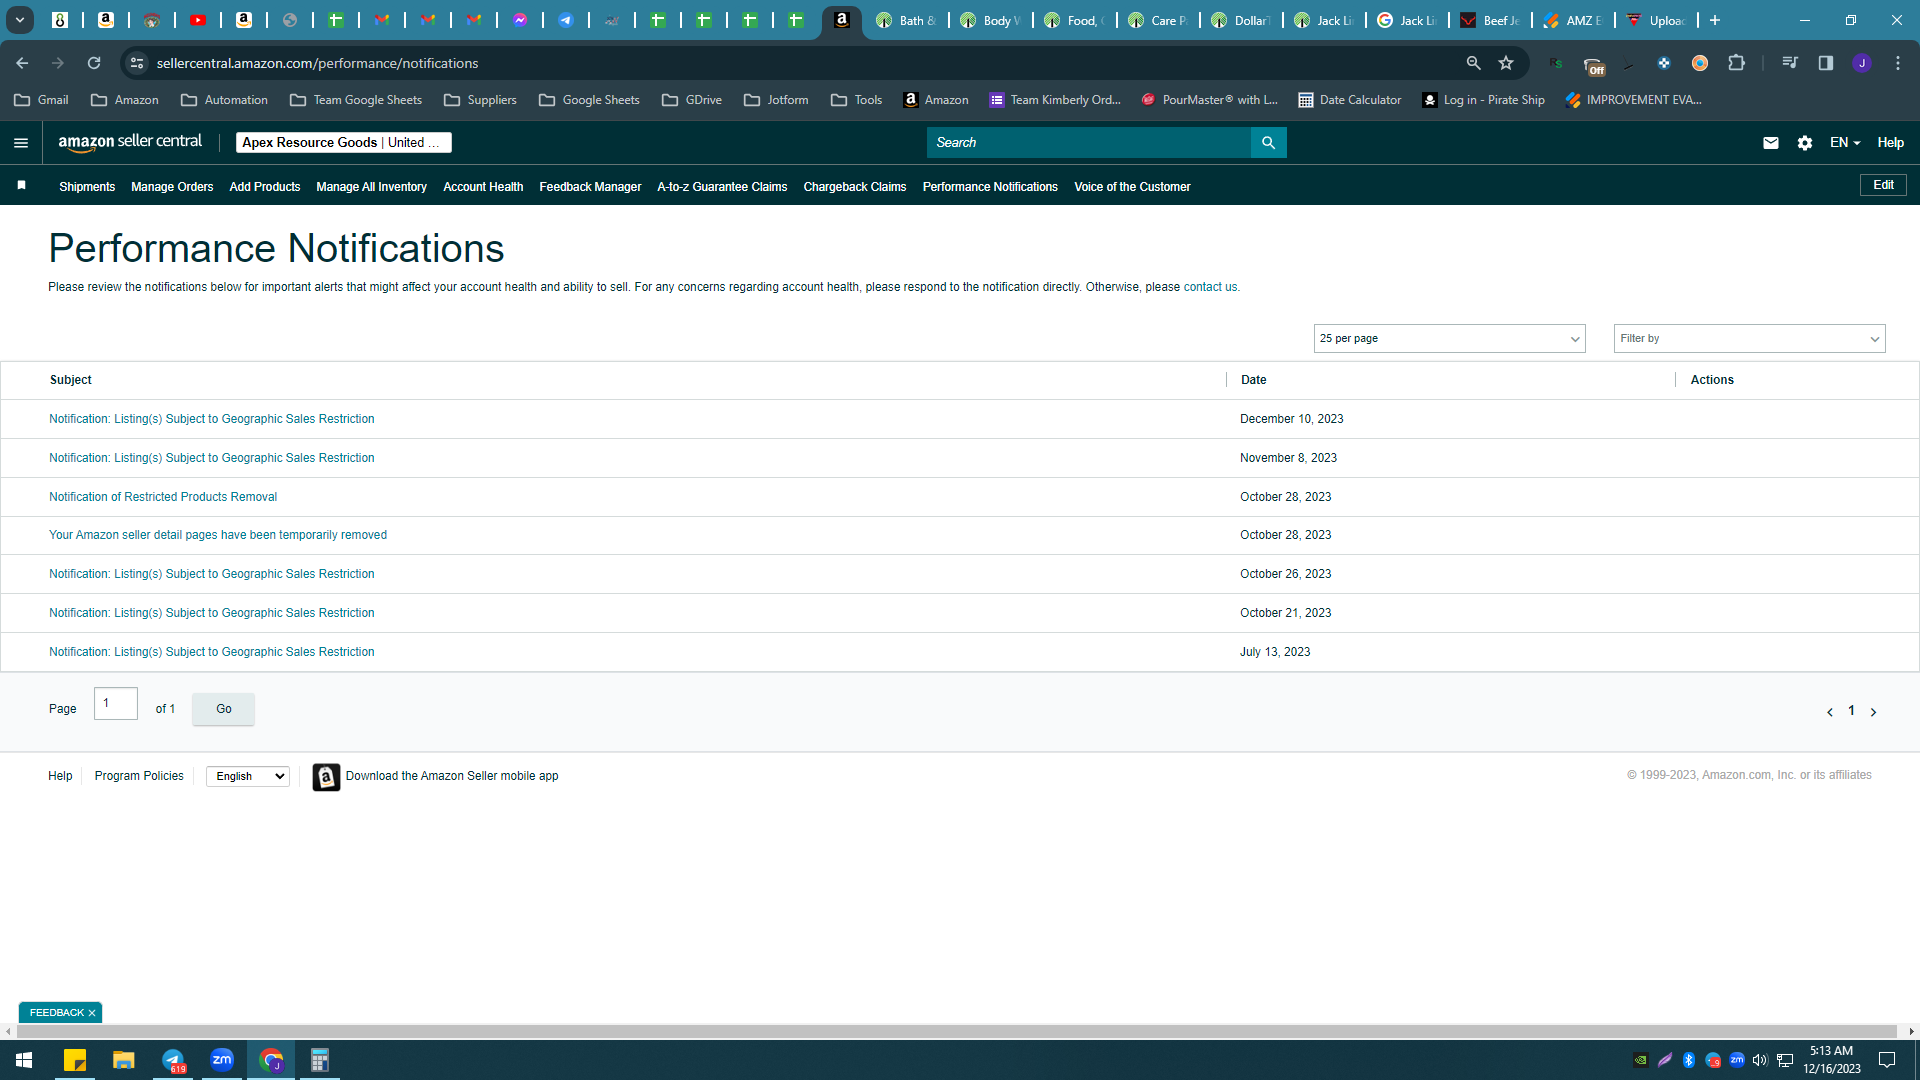The width and height of the screenshot is (1920, 1080).
Task: Open the Shipments menu item
Action: [87, 187]
